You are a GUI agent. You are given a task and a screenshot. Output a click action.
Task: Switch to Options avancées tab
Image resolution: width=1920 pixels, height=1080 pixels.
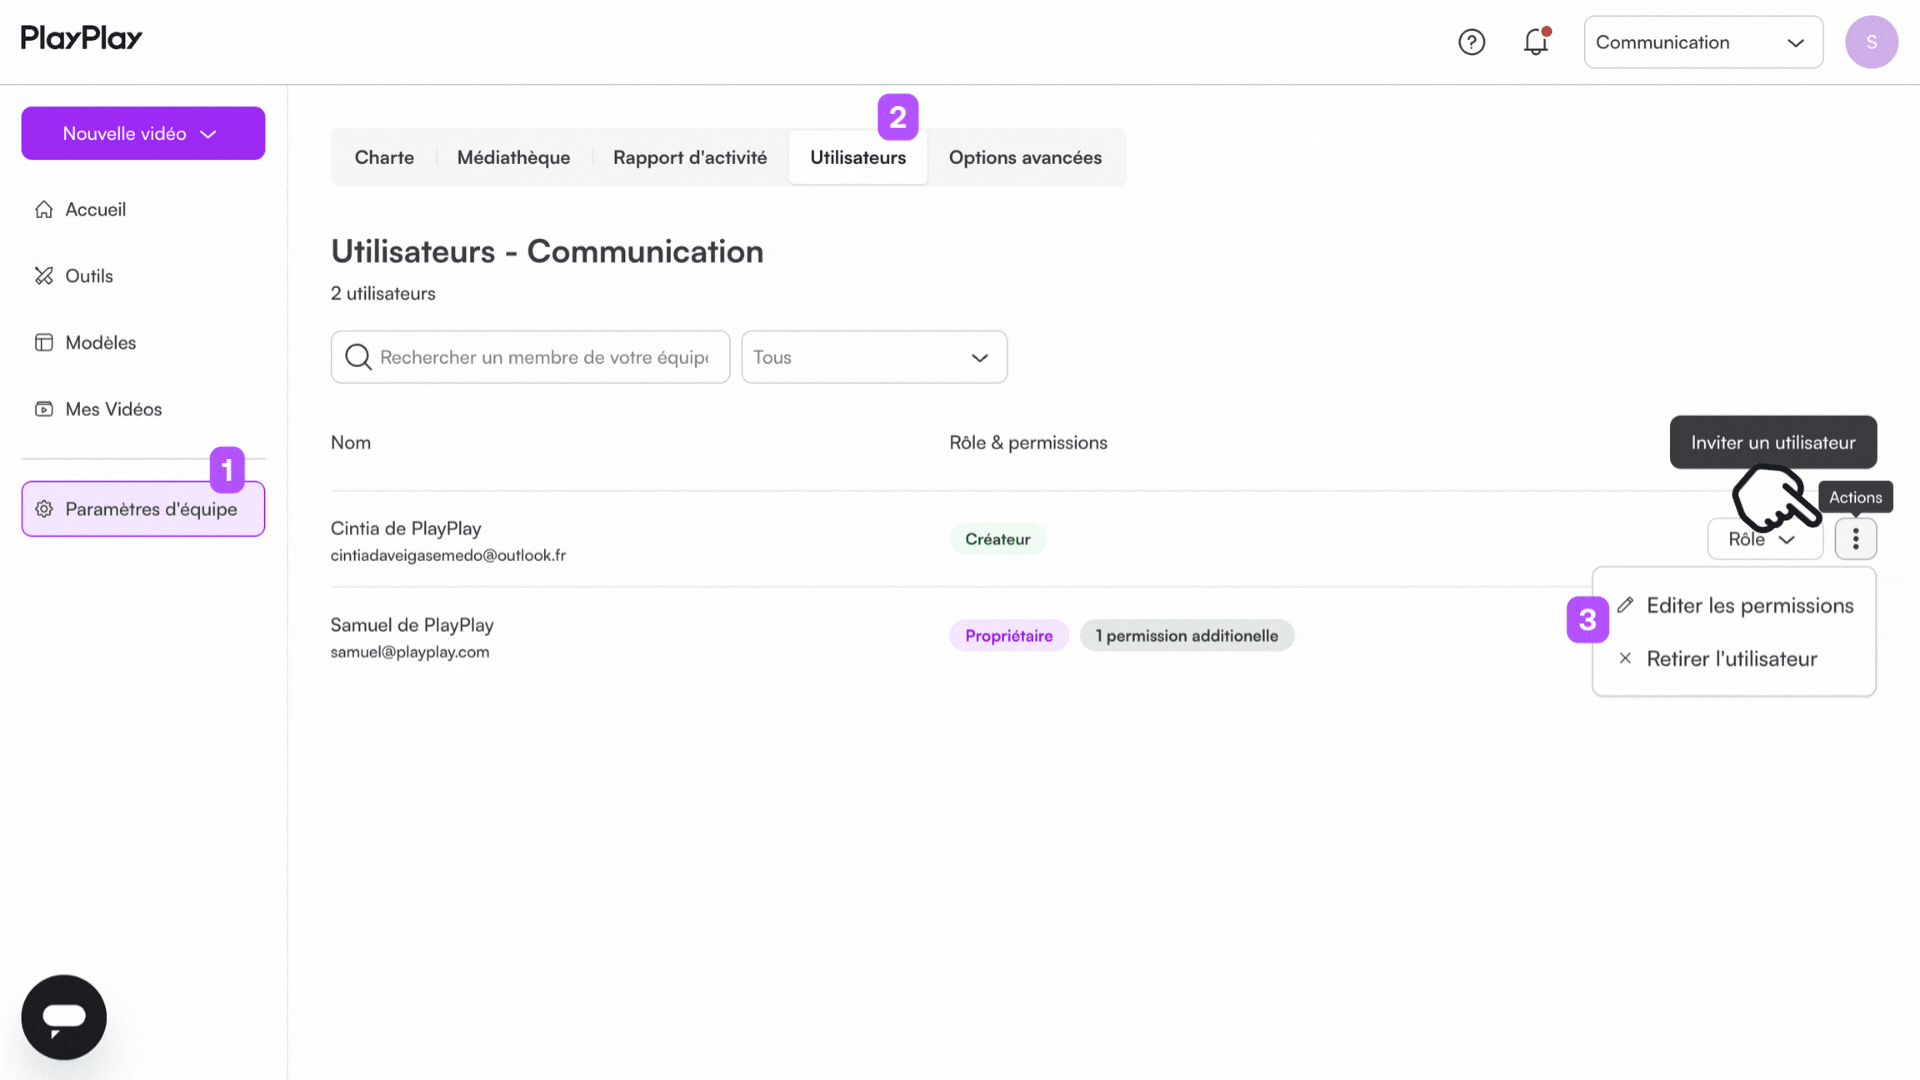1025,157
